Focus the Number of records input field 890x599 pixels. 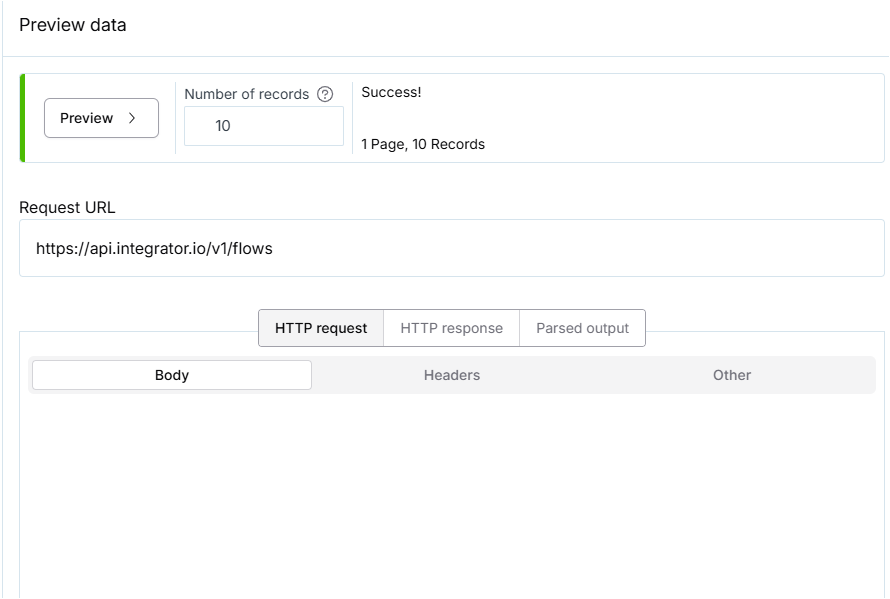tap(264, 126)
